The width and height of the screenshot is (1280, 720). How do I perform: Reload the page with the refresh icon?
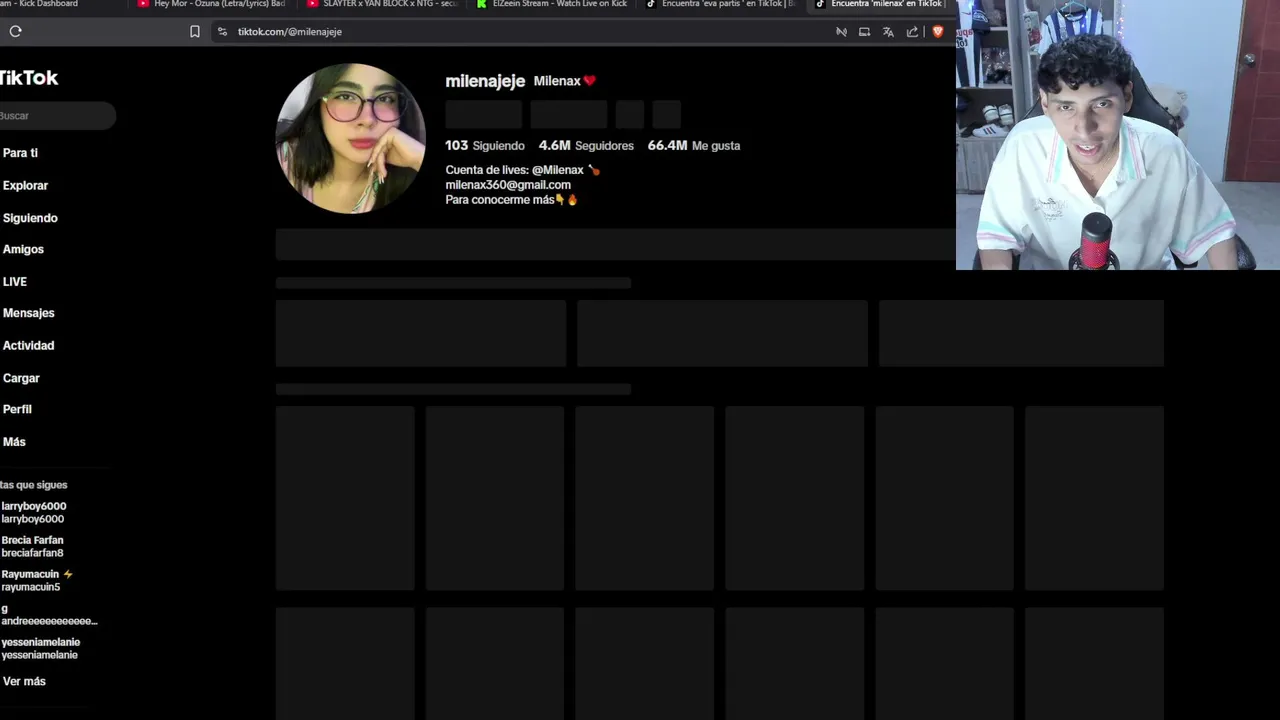point(16,31)
